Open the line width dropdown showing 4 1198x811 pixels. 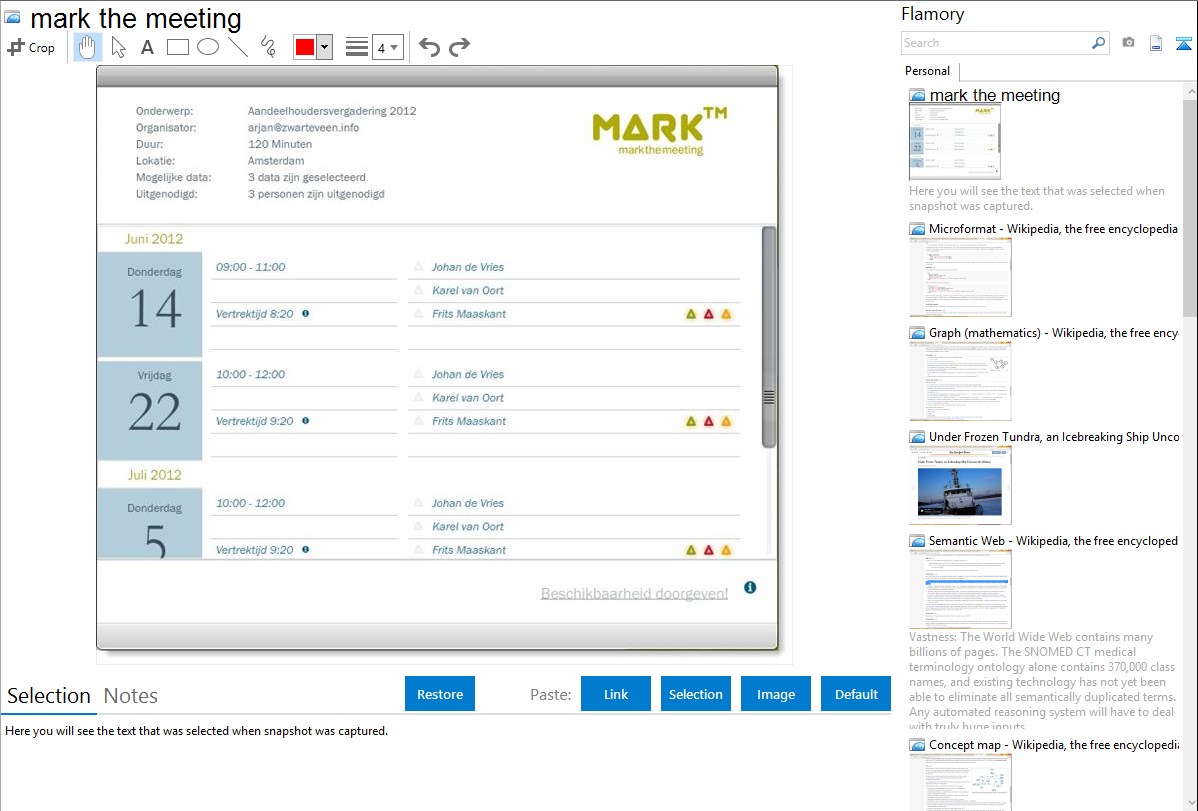click(x=387, y=47)
